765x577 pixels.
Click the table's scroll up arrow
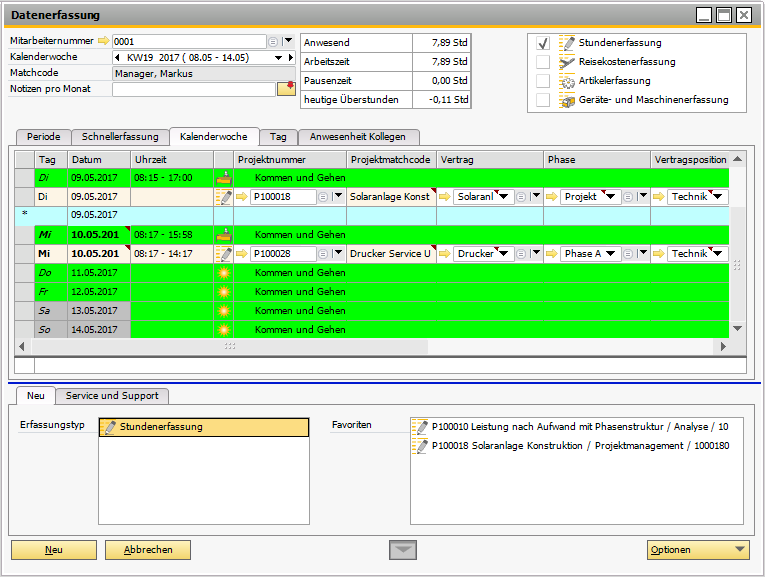click(x=738, y=159)
